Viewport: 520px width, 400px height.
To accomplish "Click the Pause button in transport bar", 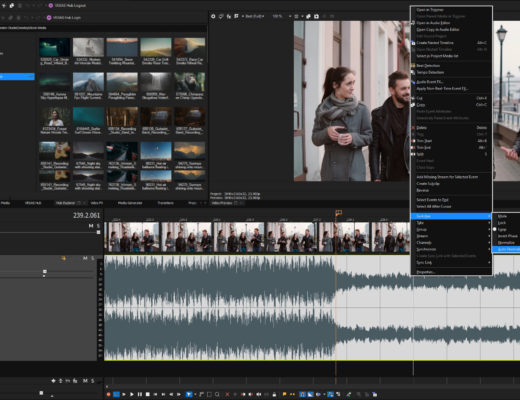I will [140, 394].
